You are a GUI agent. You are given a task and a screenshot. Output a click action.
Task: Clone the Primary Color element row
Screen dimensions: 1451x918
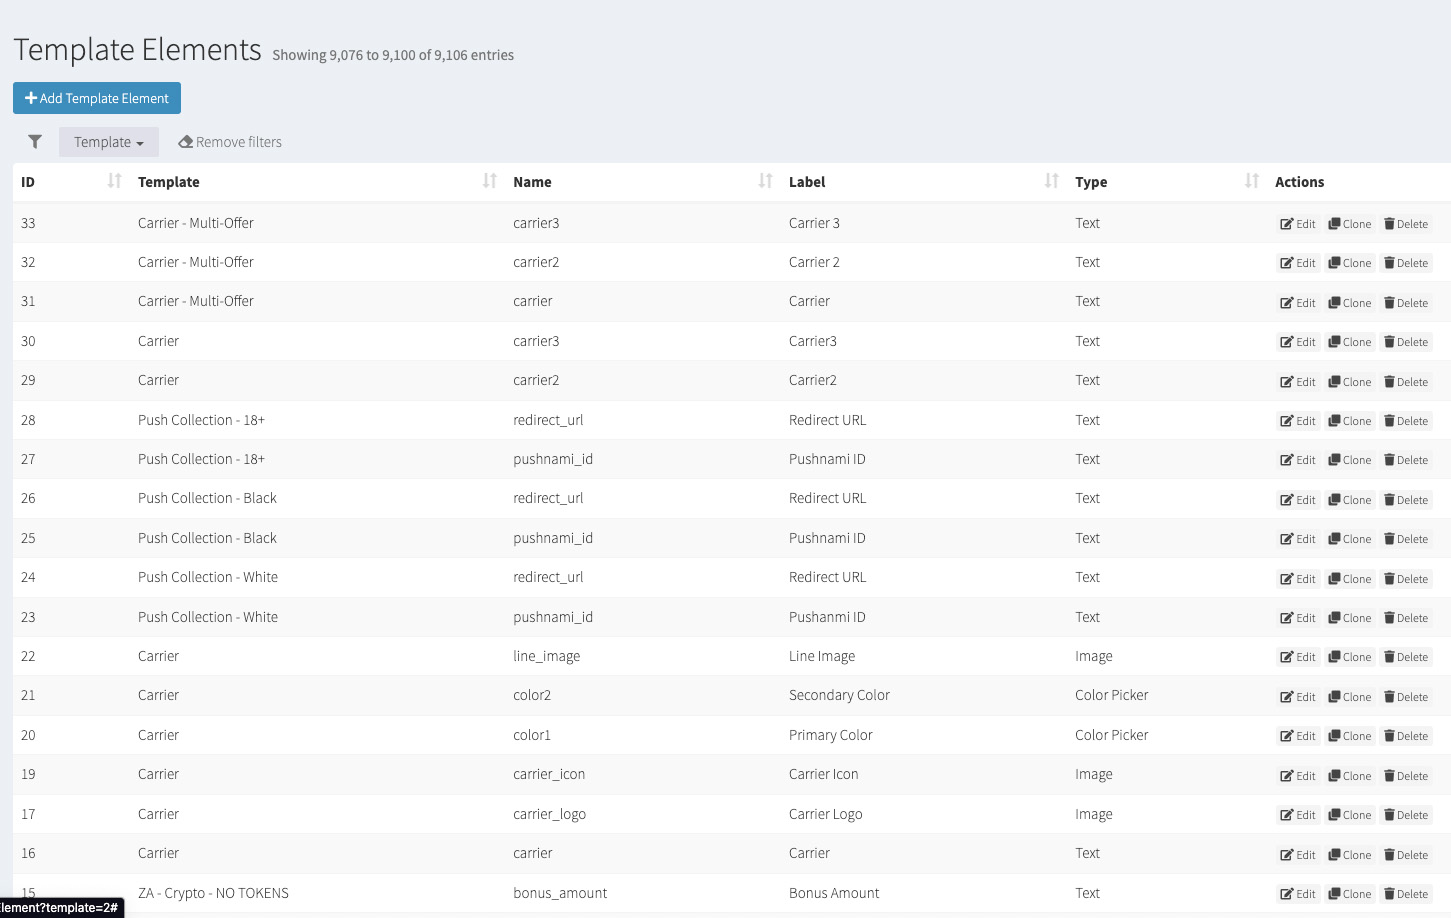tap(1349, 736)
